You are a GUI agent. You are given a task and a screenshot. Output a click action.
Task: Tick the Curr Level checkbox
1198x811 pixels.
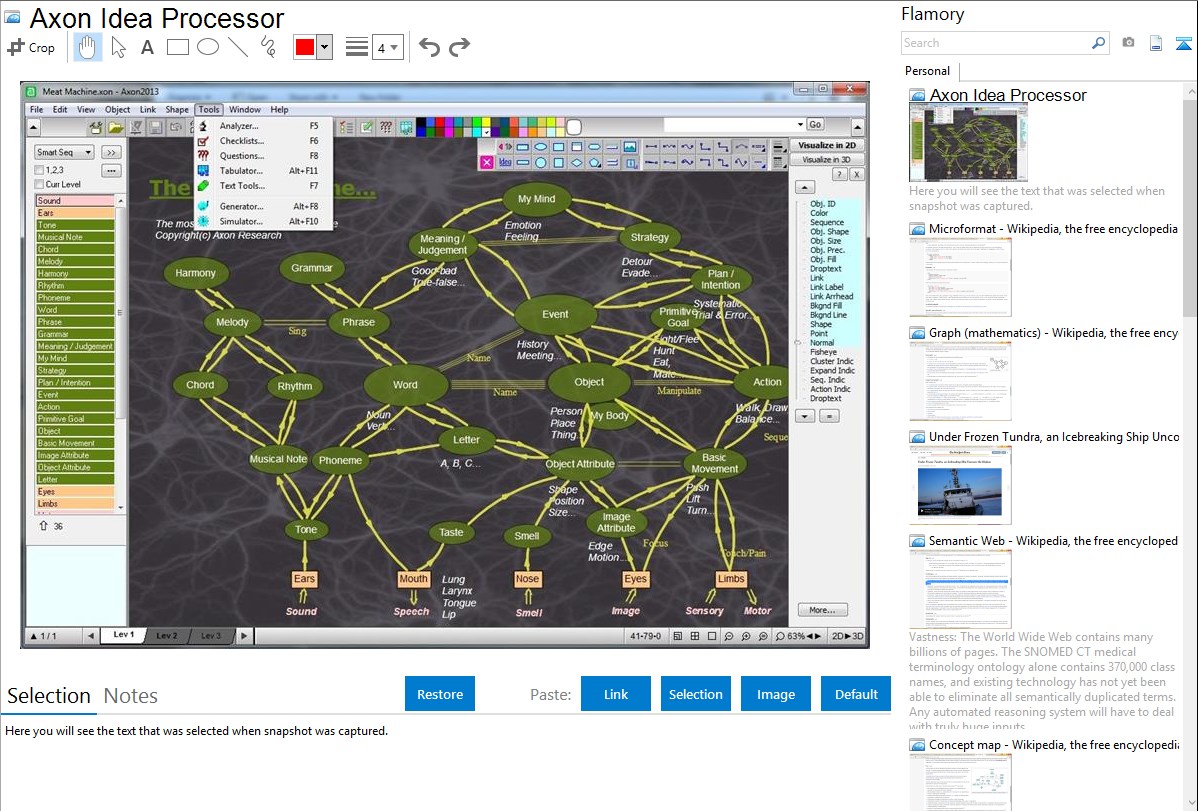[x=39, y=184]
